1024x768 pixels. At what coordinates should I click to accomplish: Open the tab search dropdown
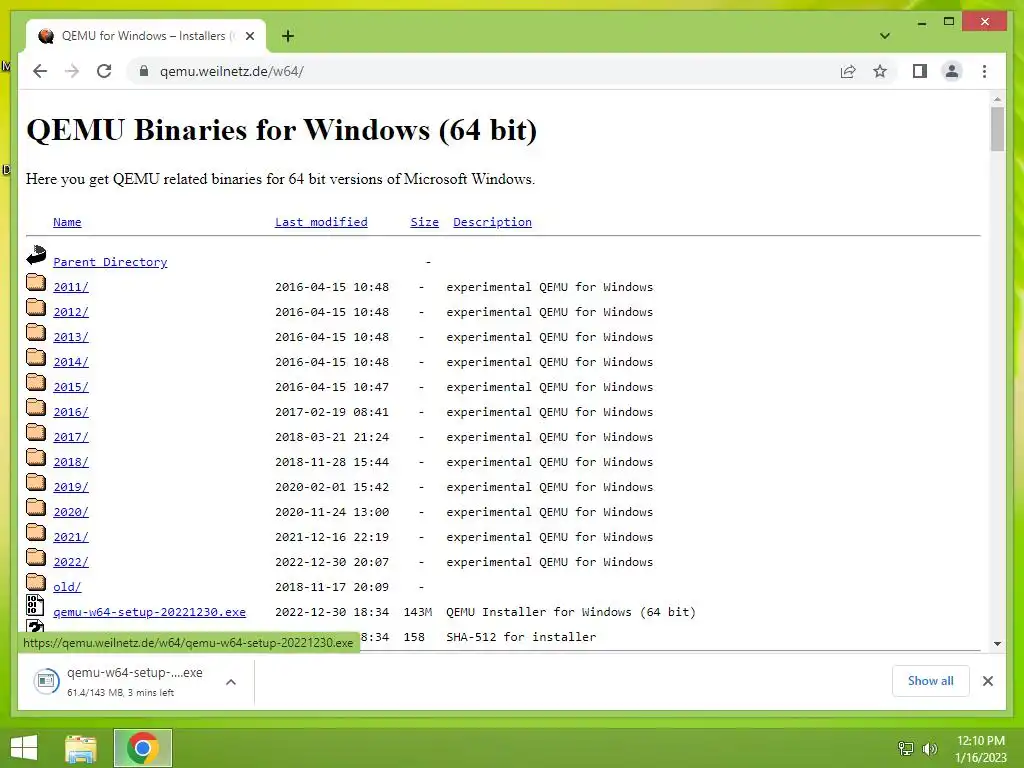click(884, 36)
